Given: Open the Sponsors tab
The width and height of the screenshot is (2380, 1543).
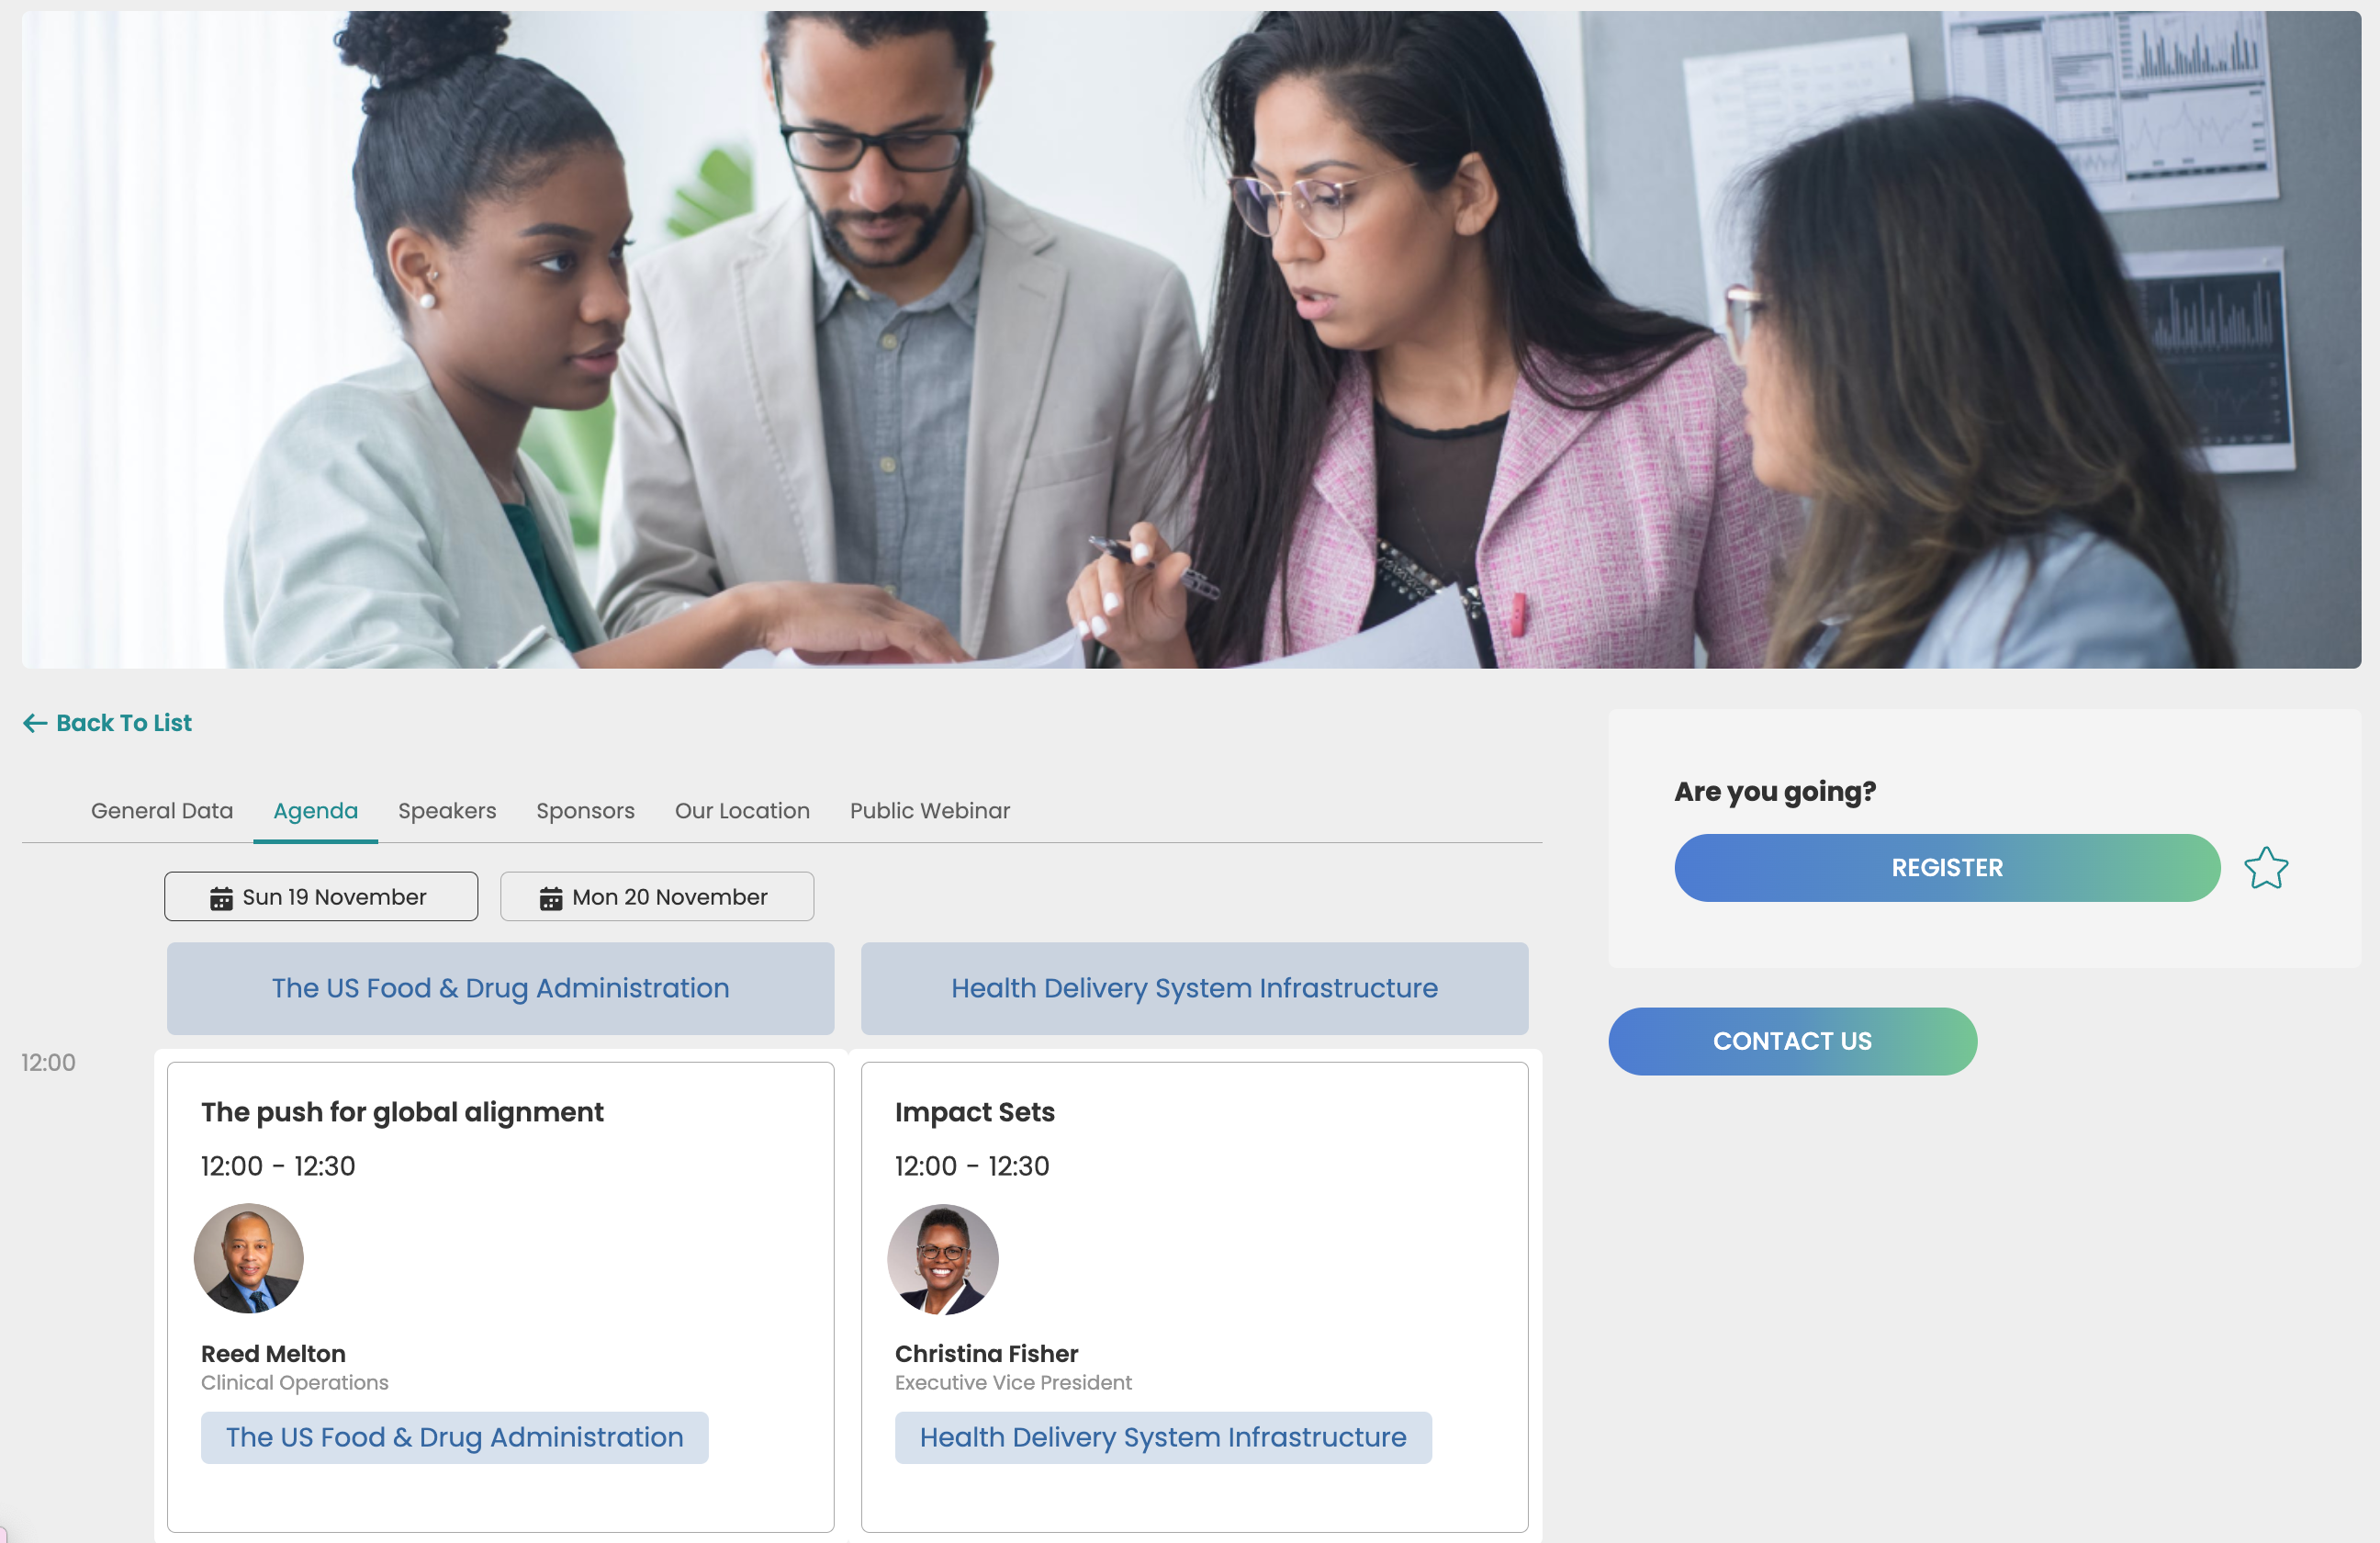Looking at the screenshot, I should [585, 811].
